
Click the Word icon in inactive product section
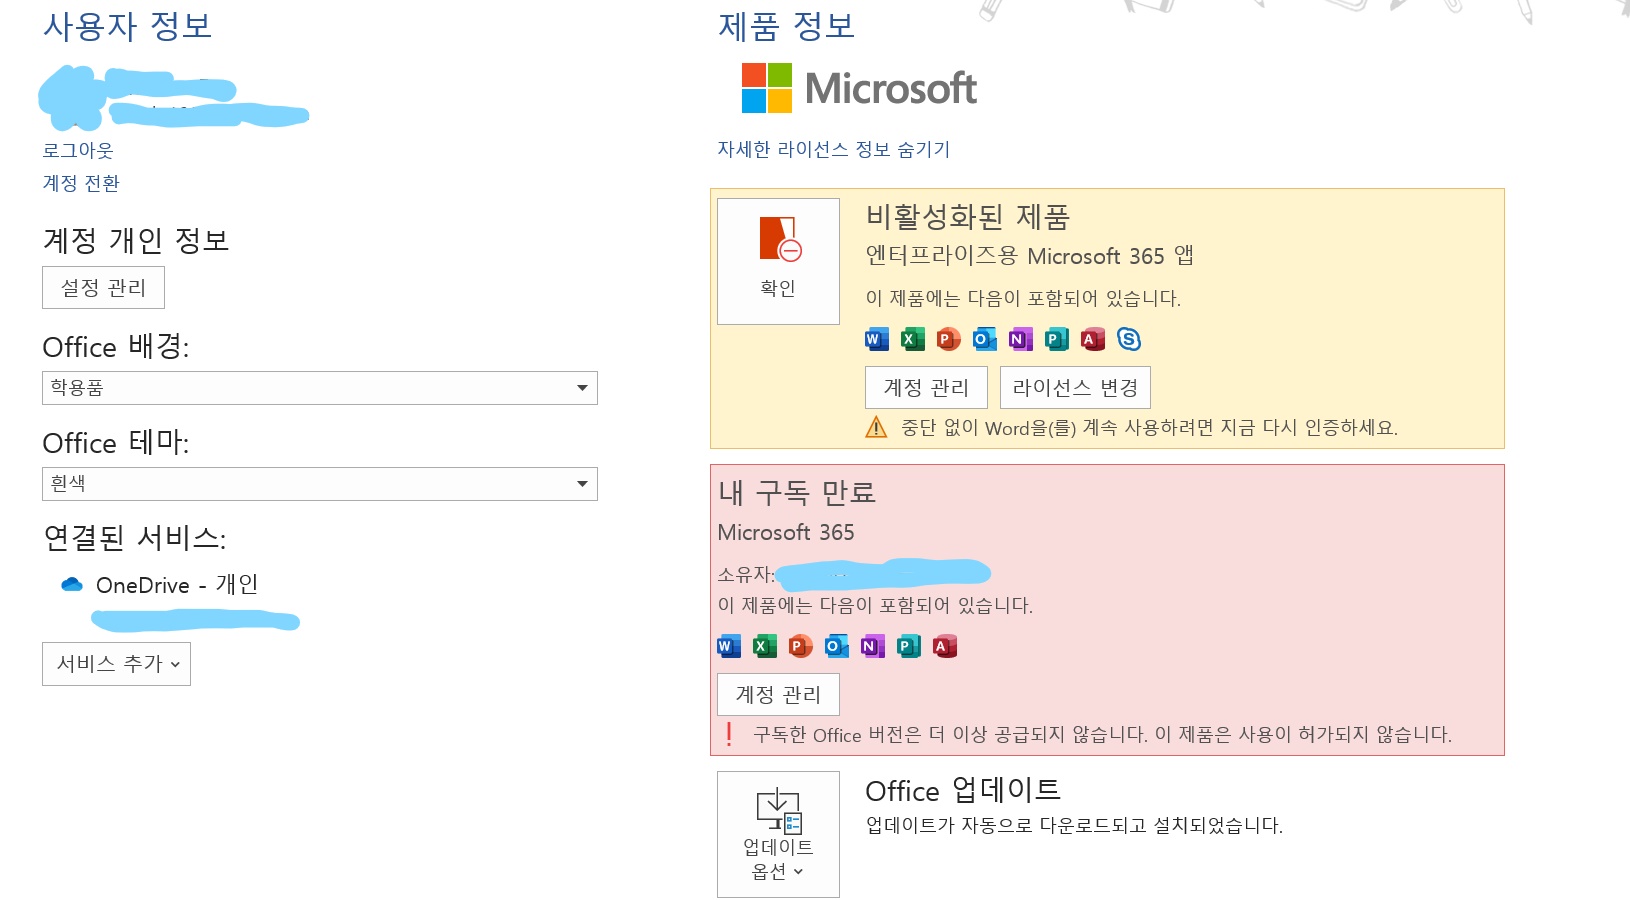click(x=877, y=339)
